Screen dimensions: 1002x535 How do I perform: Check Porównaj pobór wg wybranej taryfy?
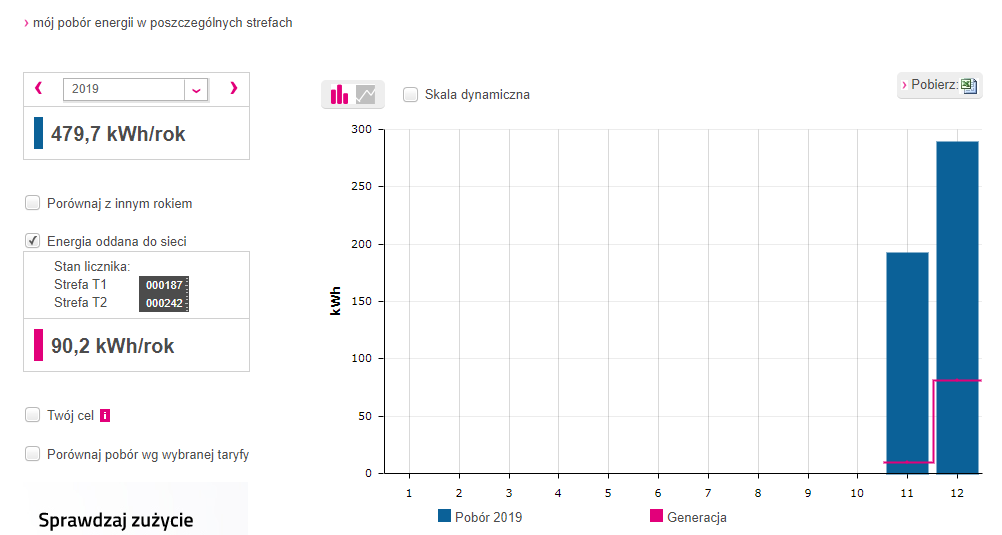tap(33, 454)
